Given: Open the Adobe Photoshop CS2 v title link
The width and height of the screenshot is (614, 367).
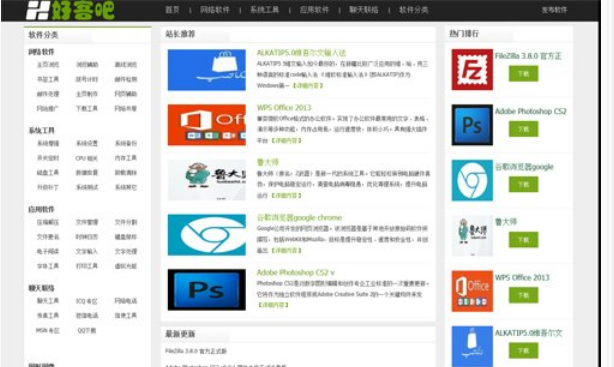Looking at the screenshot, I should 296,272.
